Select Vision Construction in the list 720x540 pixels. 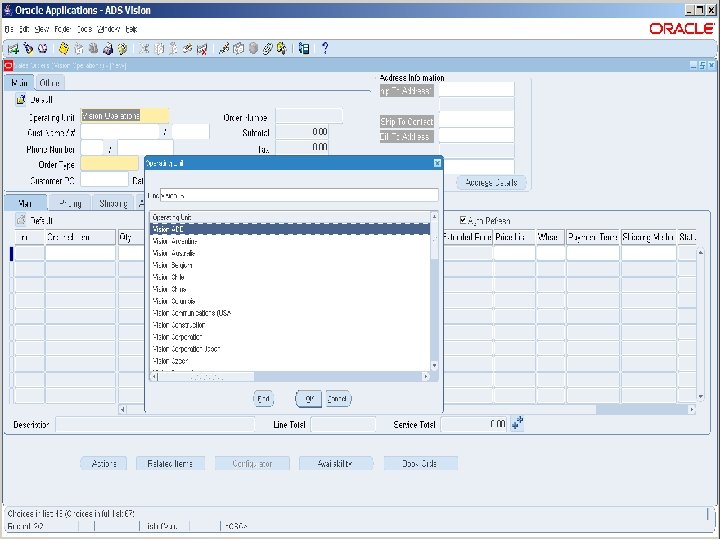pos(290,325)
